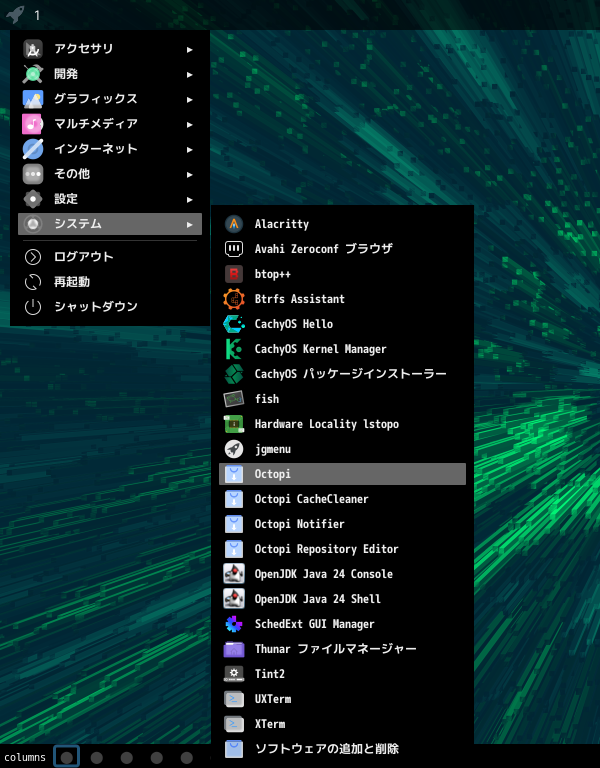
Task: Click the "Hardware Locality lstopo" label
Action: coord(327,424)
